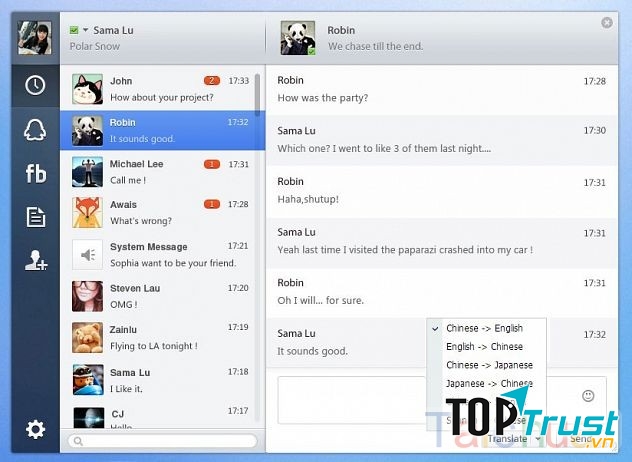Click Steven Lau's avatar picture
This screenshot has height=462, width=632.
tap(87, 296)
